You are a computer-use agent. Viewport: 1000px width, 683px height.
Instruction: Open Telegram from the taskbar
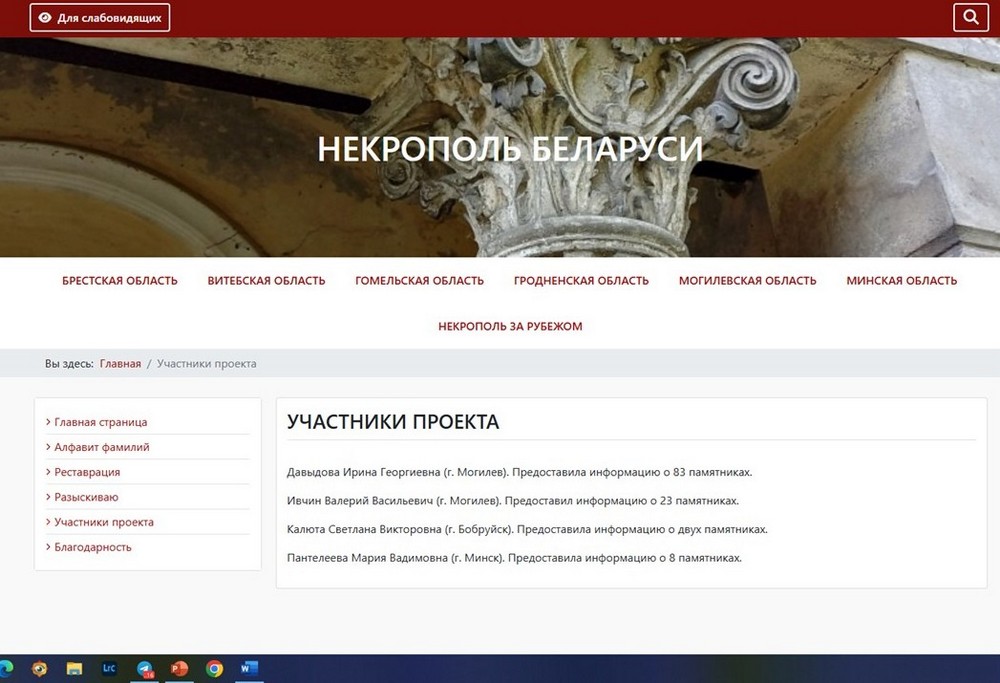pyautogui.click(x=145, y=668)
